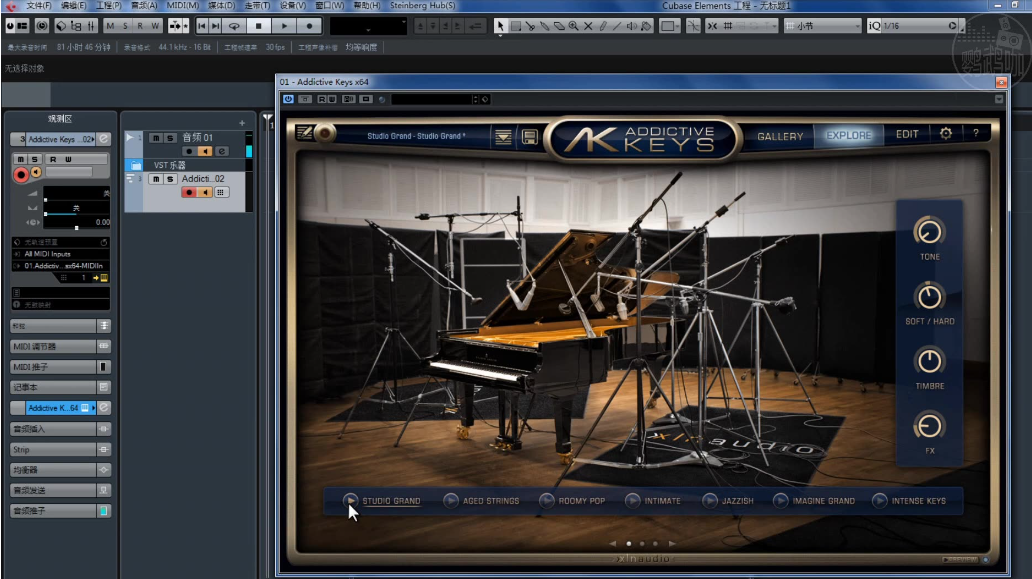Open the 小节 grid type dropdown
The width and height of the screenshot is (1032, 579).
tap(822, 26)
